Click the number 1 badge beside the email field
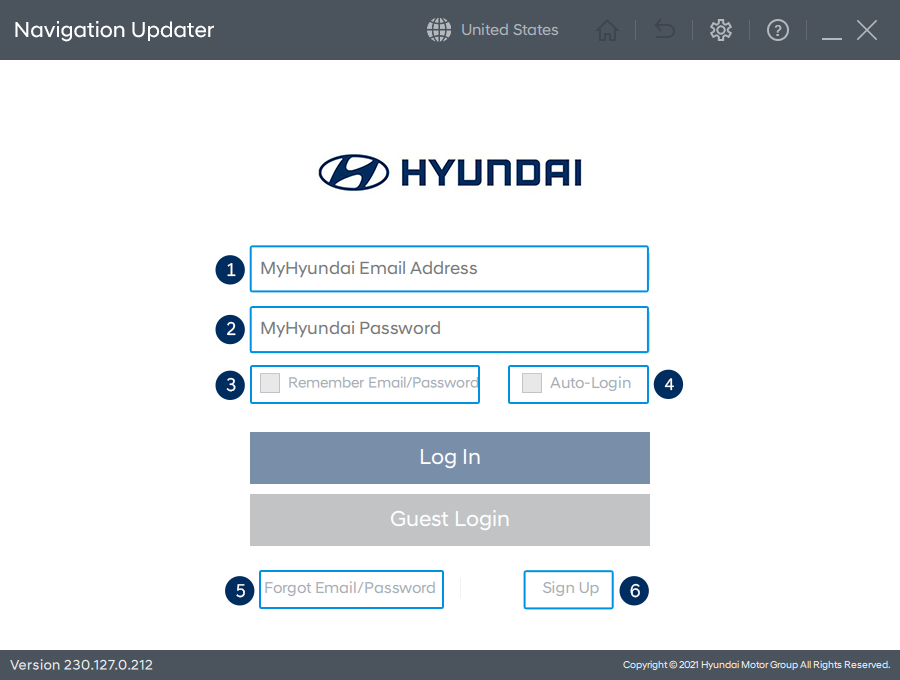 point(231,269)
